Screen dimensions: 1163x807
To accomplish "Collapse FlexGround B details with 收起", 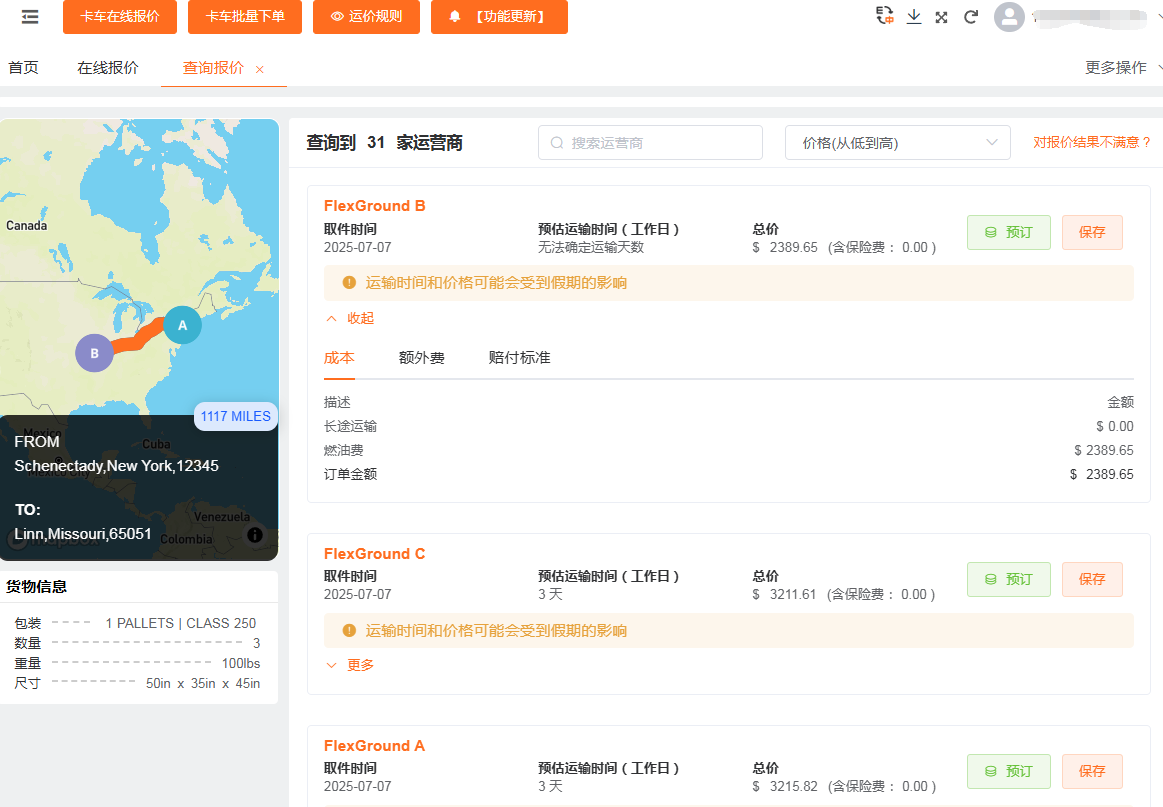I will pyautogui.click(x=350, y=318).
